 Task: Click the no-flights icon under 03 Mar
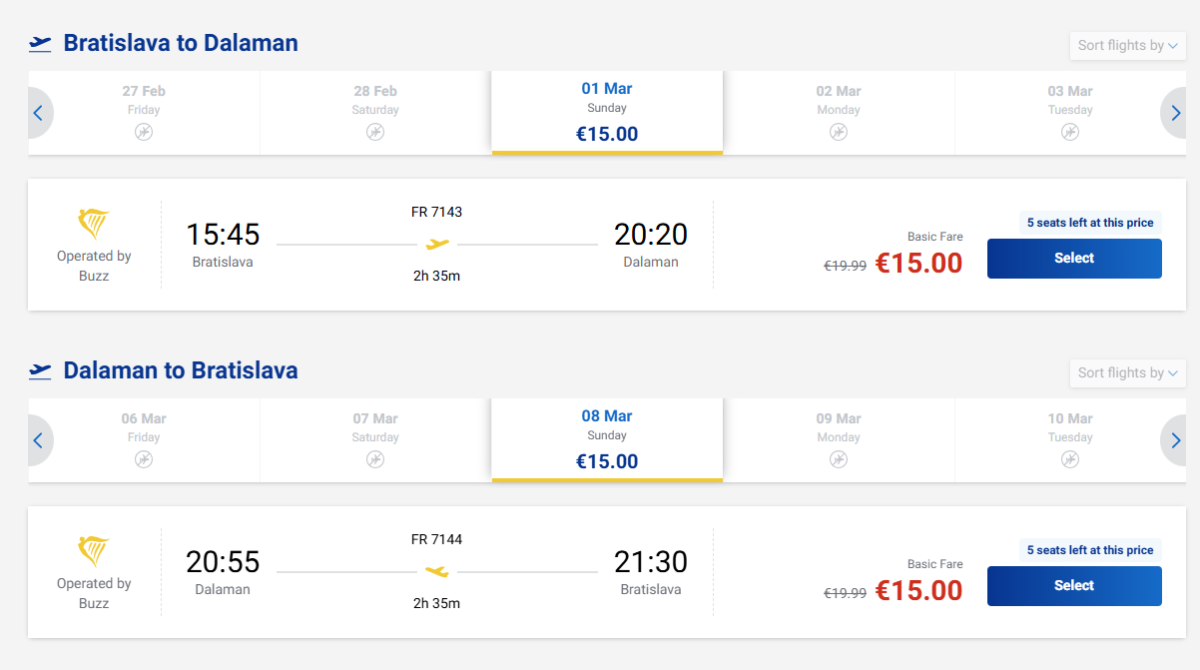point(1070,132)
